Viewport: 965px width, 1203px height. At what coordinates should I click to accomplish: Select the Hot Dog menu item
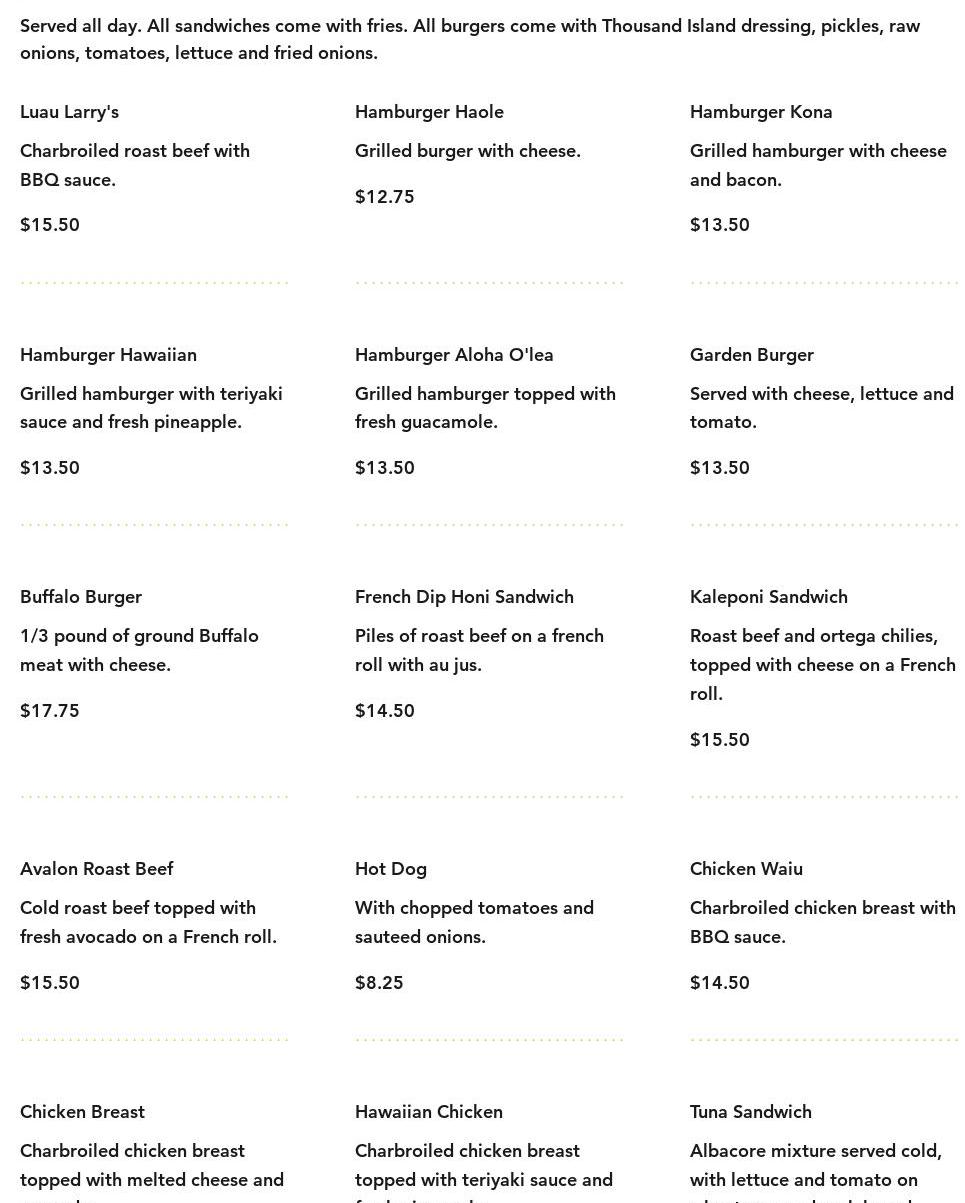coord(390,869)
